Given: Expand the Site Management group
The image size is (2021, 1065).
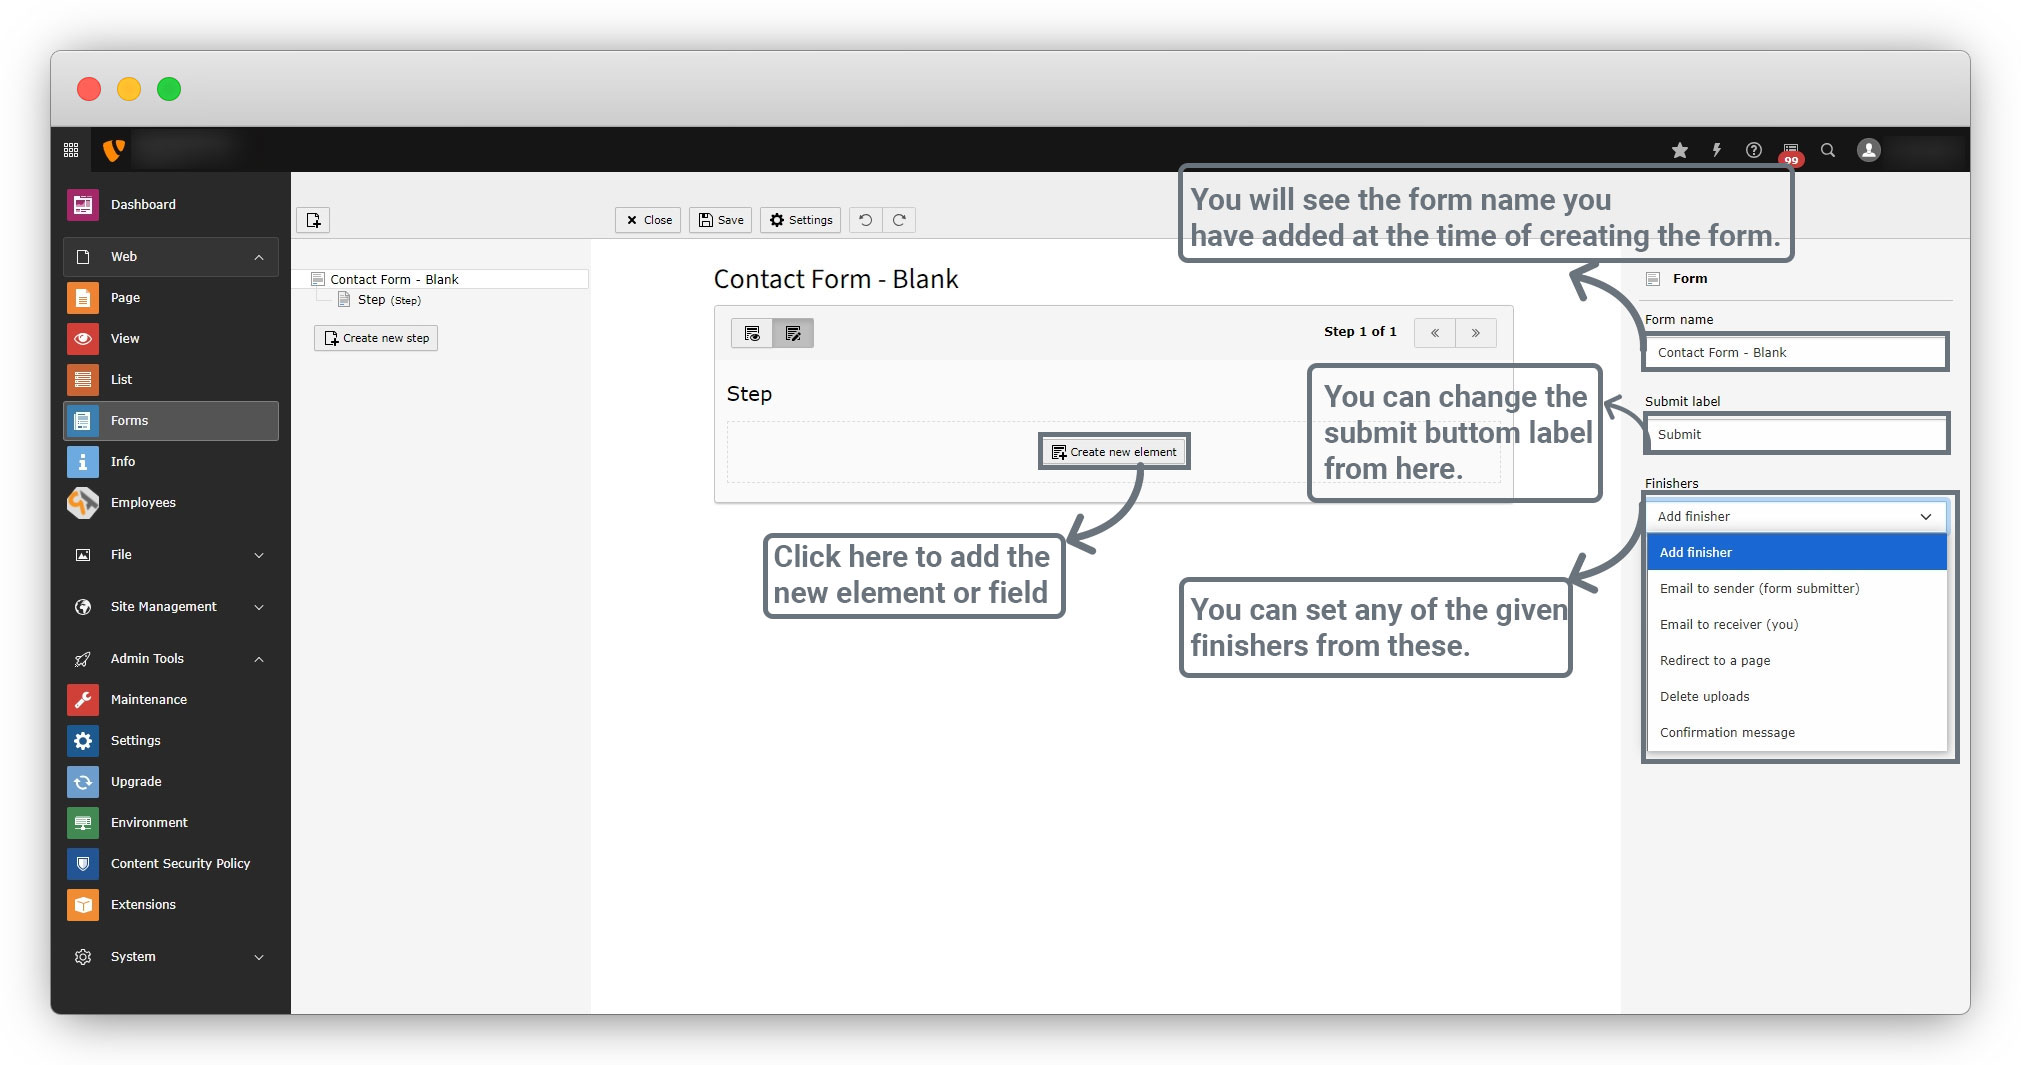Looking at the screenshot, I should click(259, 607).
